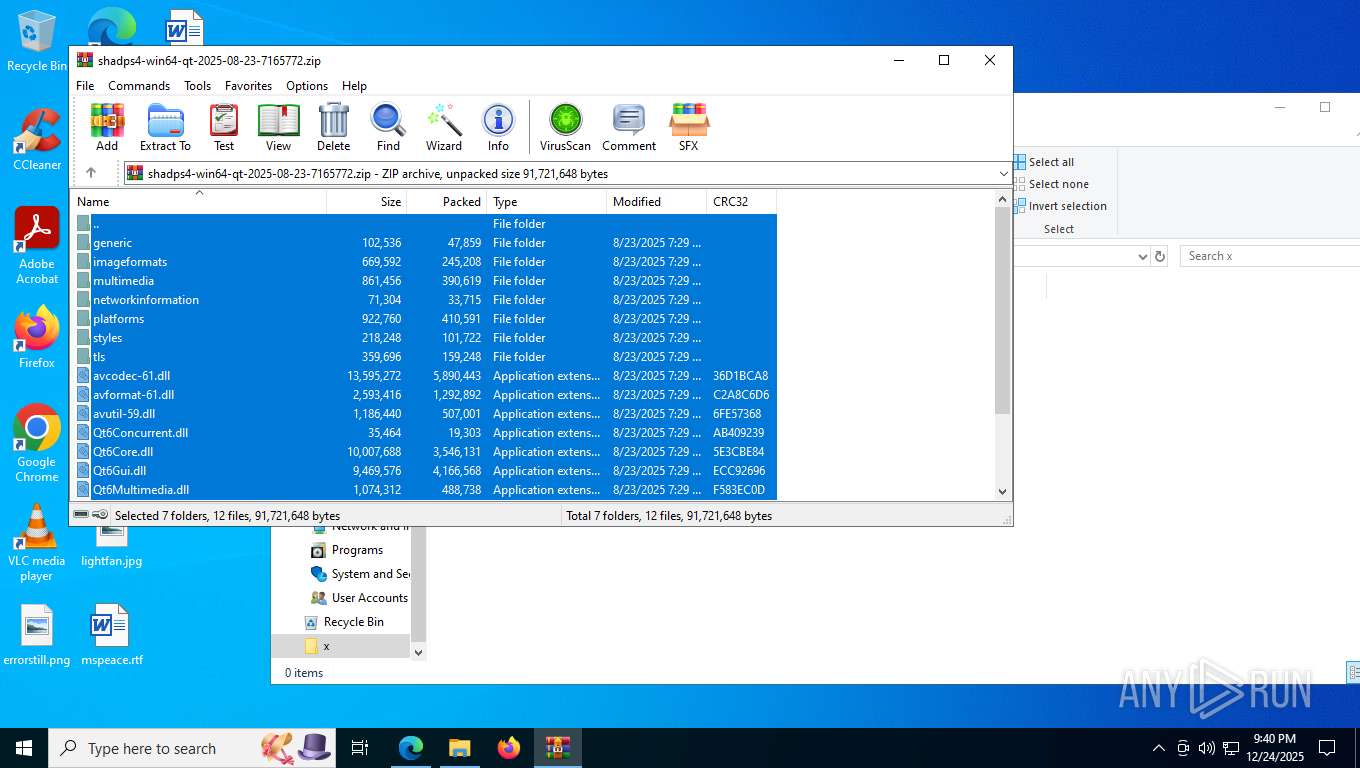Viewport: 1360px width, 768px height.
Task: Click the Search x field in Explorer
Action: pyautogui.click(x=1270, y=256)
